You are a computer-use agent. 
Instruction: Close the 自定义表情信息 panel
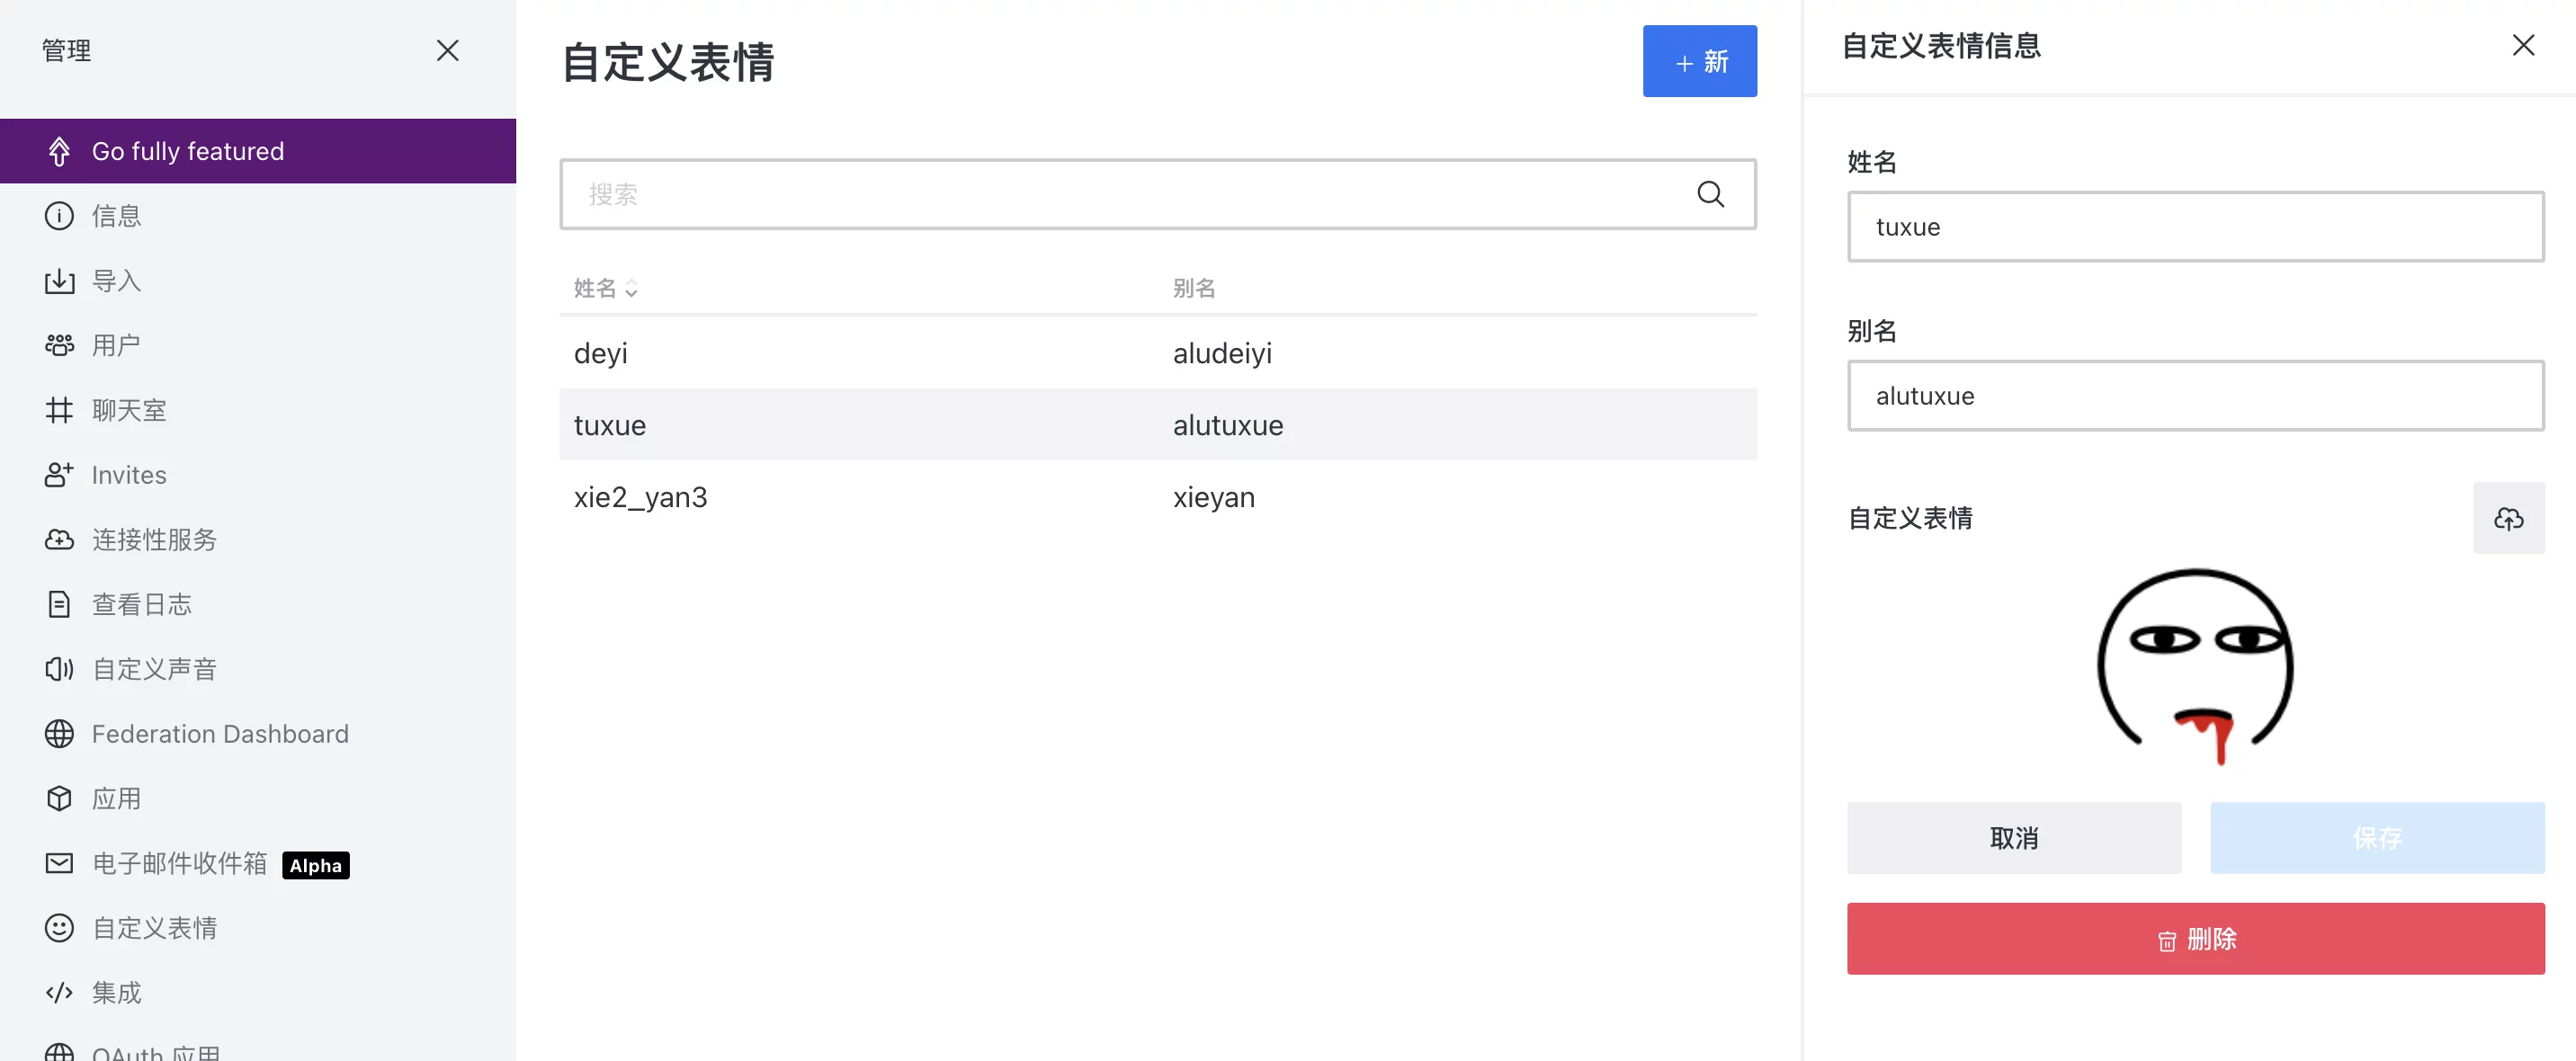2523,45
